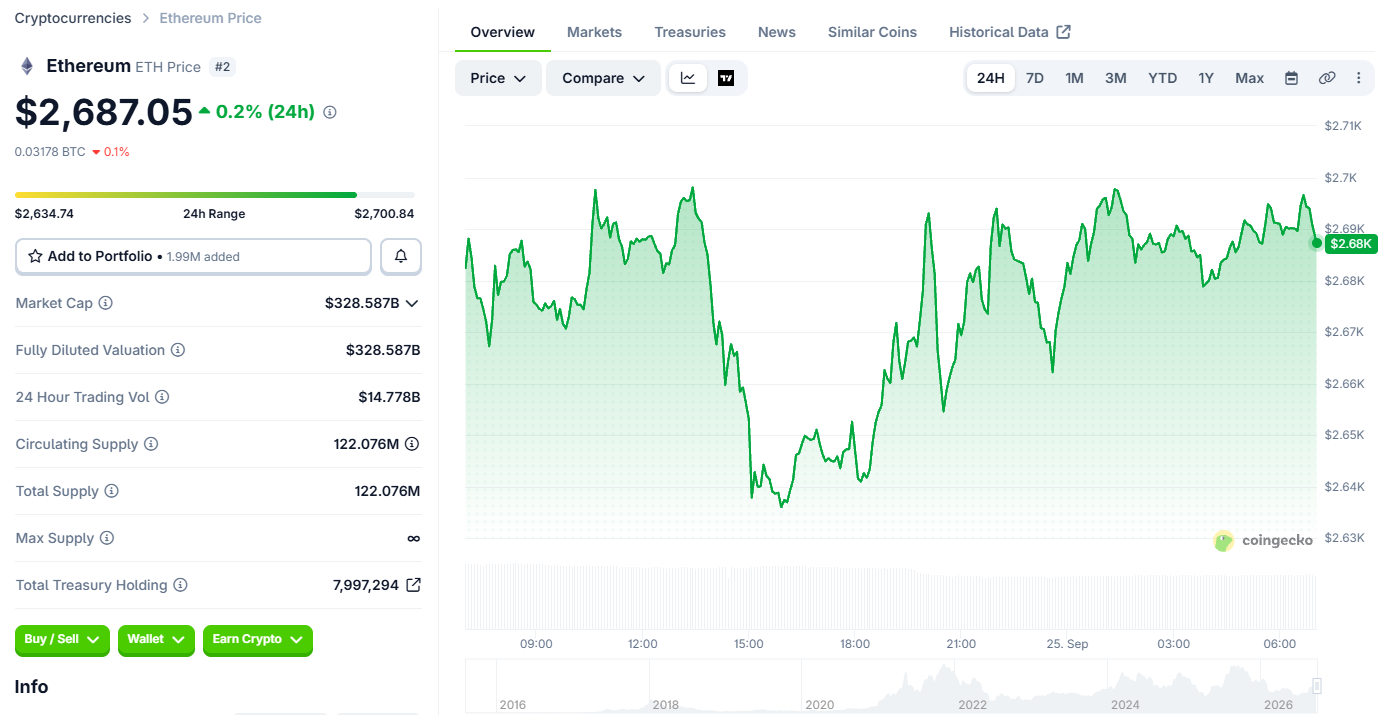The height and width of the screenshot is (715, 1387).
Task: Switch to TradingView chart view
Action: point(726,78)
